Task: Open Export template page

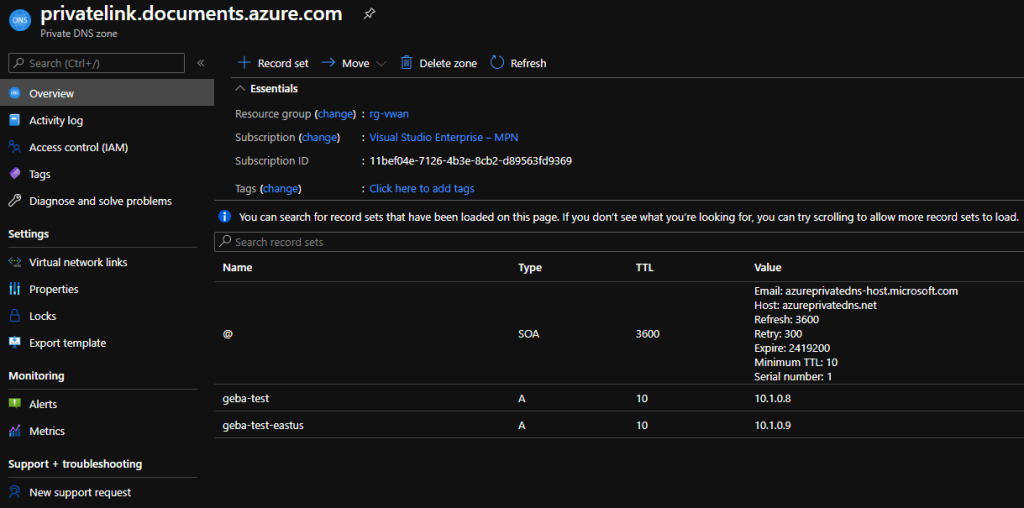Action: point(67,343)
